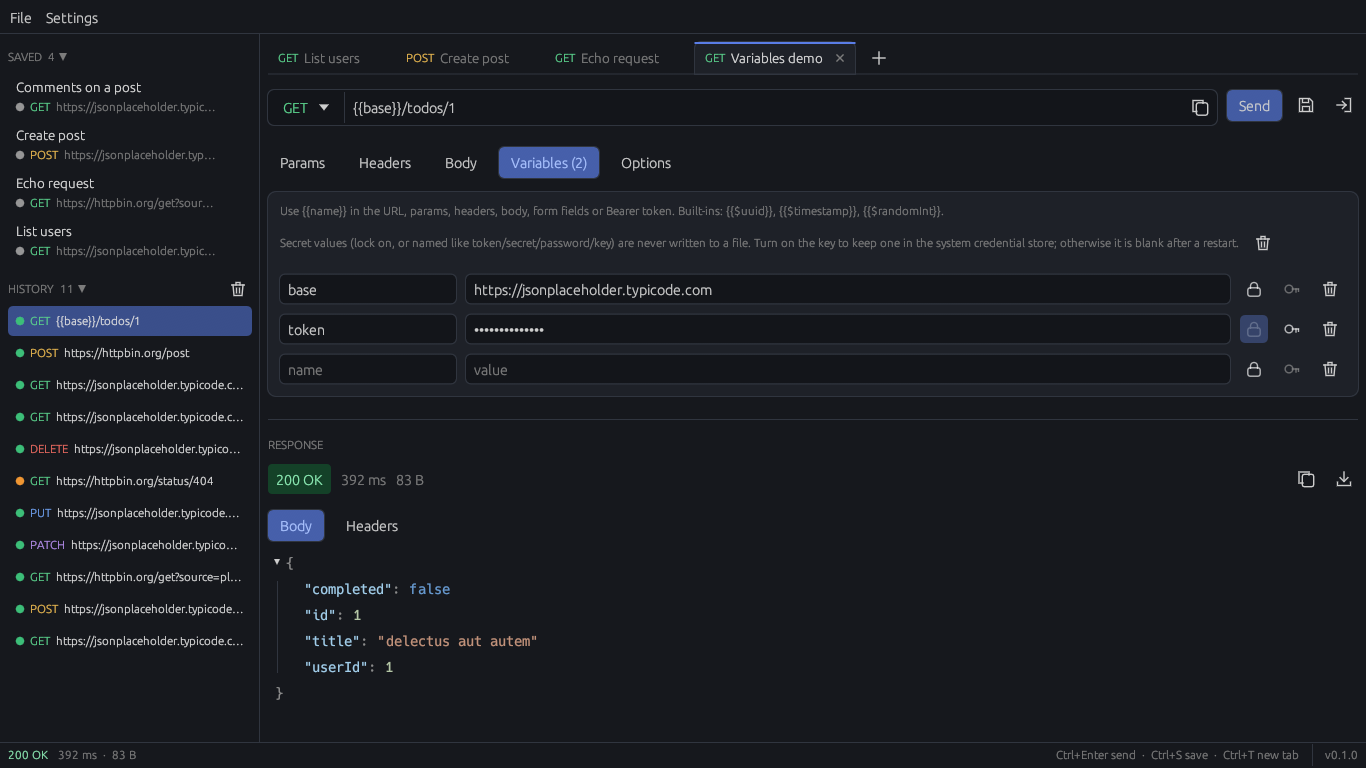
Task: Show the response Headers tab
Action: pos(372,526)
